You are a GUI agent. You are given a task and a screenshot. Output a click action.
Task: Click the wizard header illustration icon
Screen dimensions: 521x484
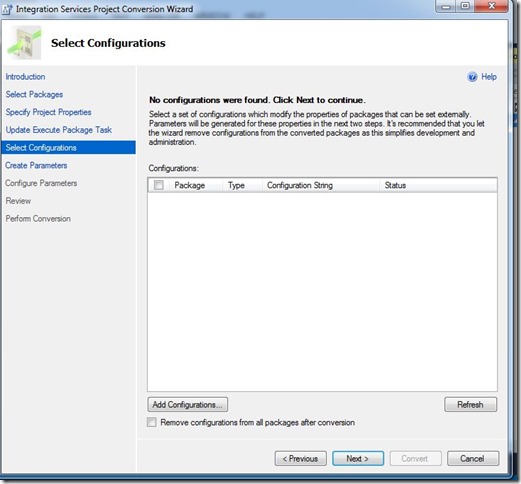point(25,43)
